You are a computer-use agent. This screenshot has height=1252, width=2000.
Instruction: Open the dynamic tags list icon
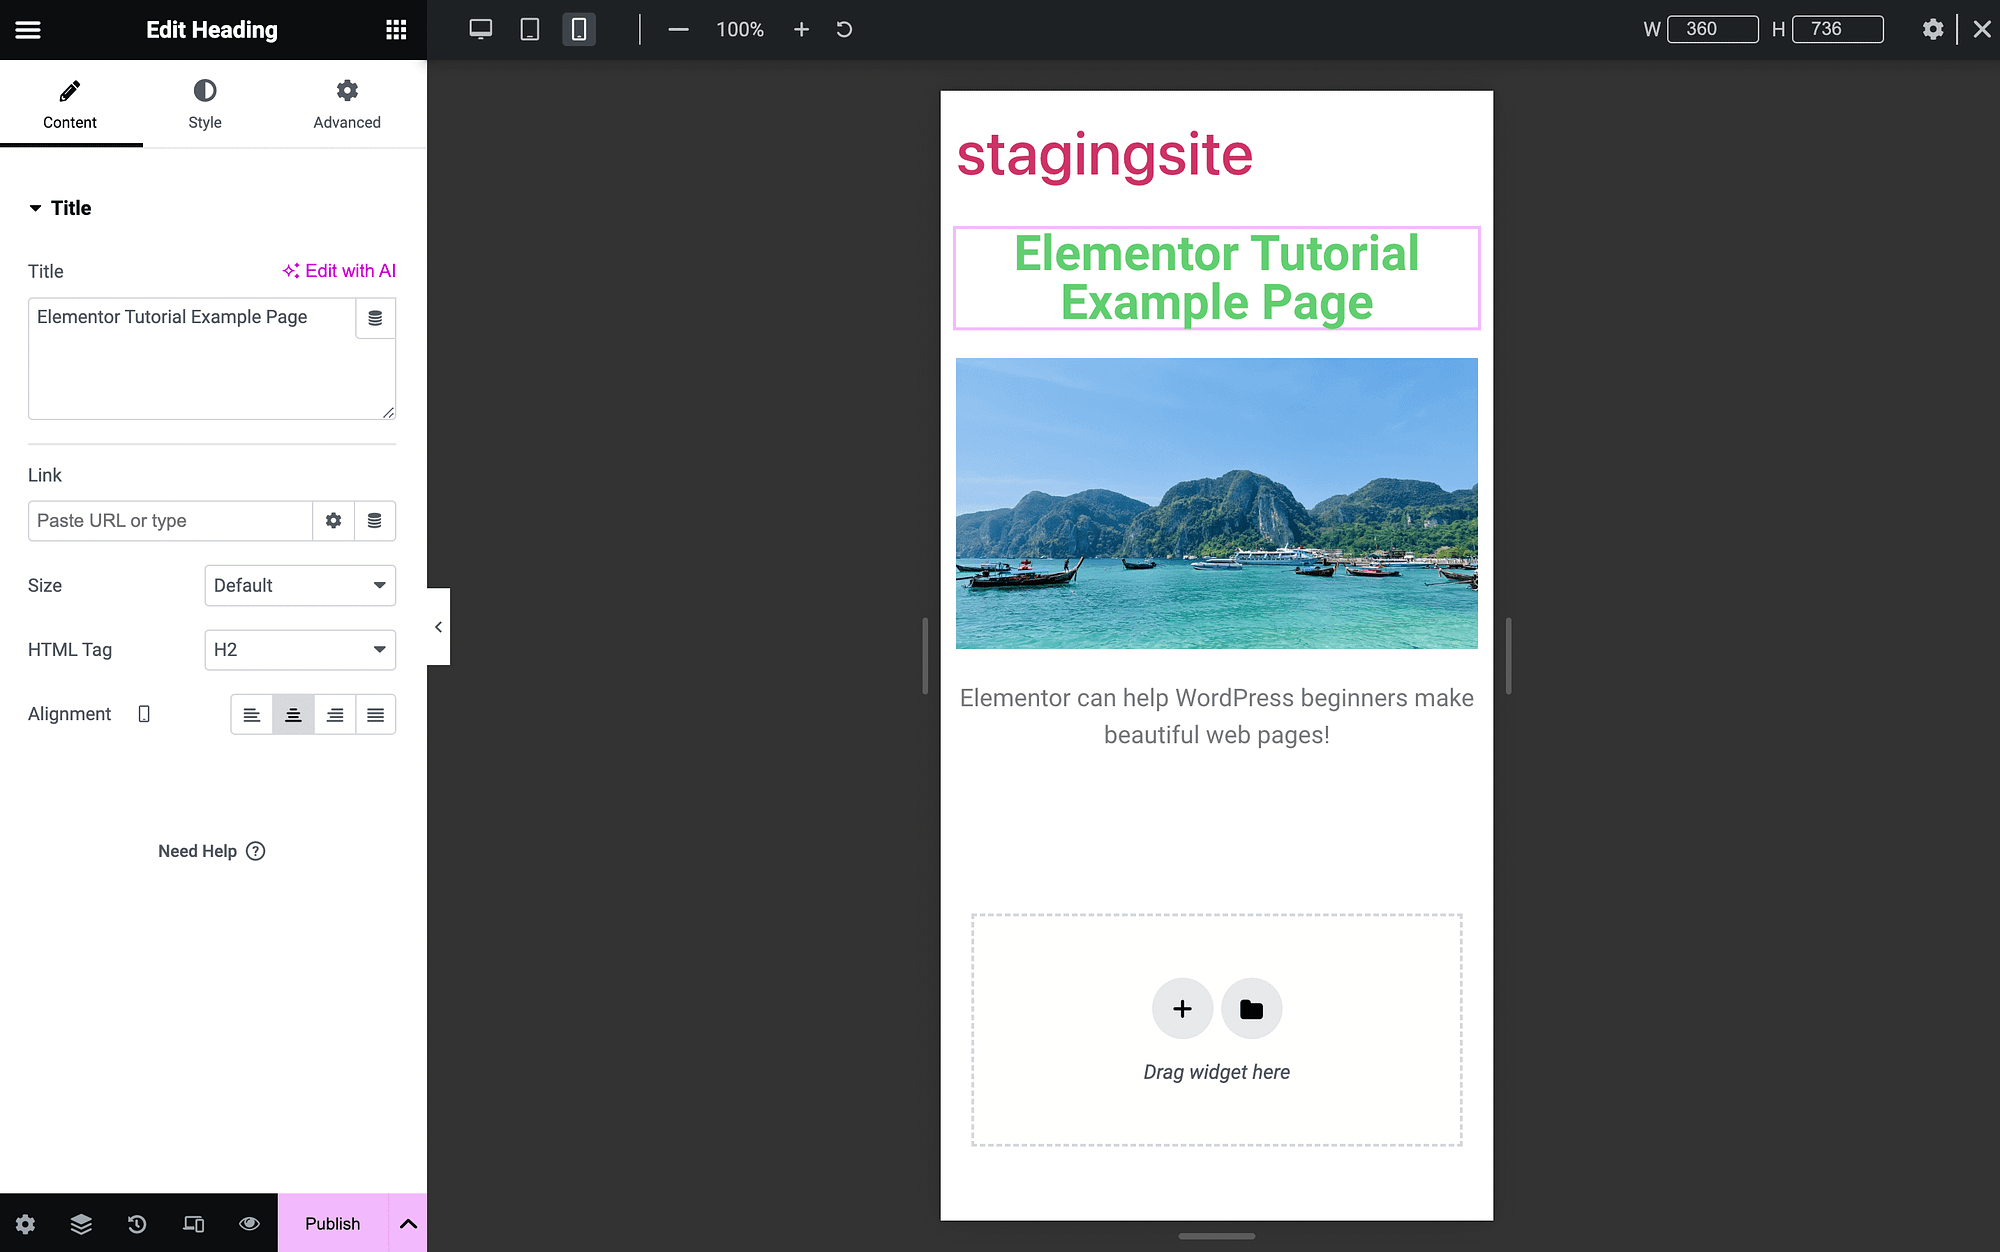pyautogui.click(x=376, y=317)
